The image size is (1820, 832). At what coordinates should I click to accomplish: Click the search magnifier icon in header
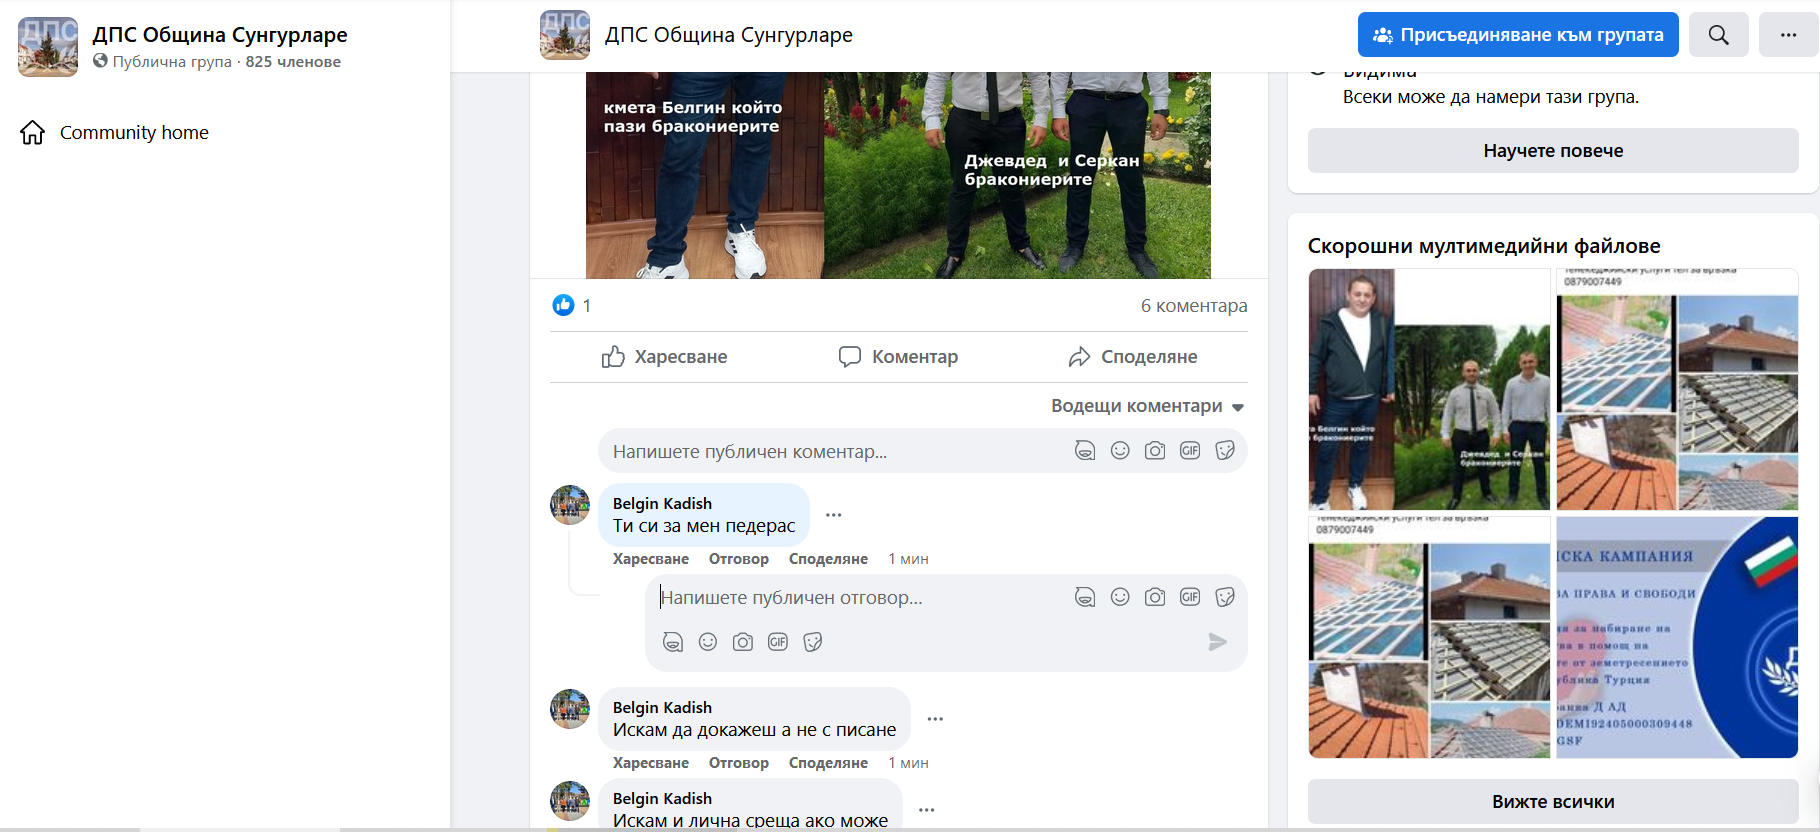tap(1718, 35)
